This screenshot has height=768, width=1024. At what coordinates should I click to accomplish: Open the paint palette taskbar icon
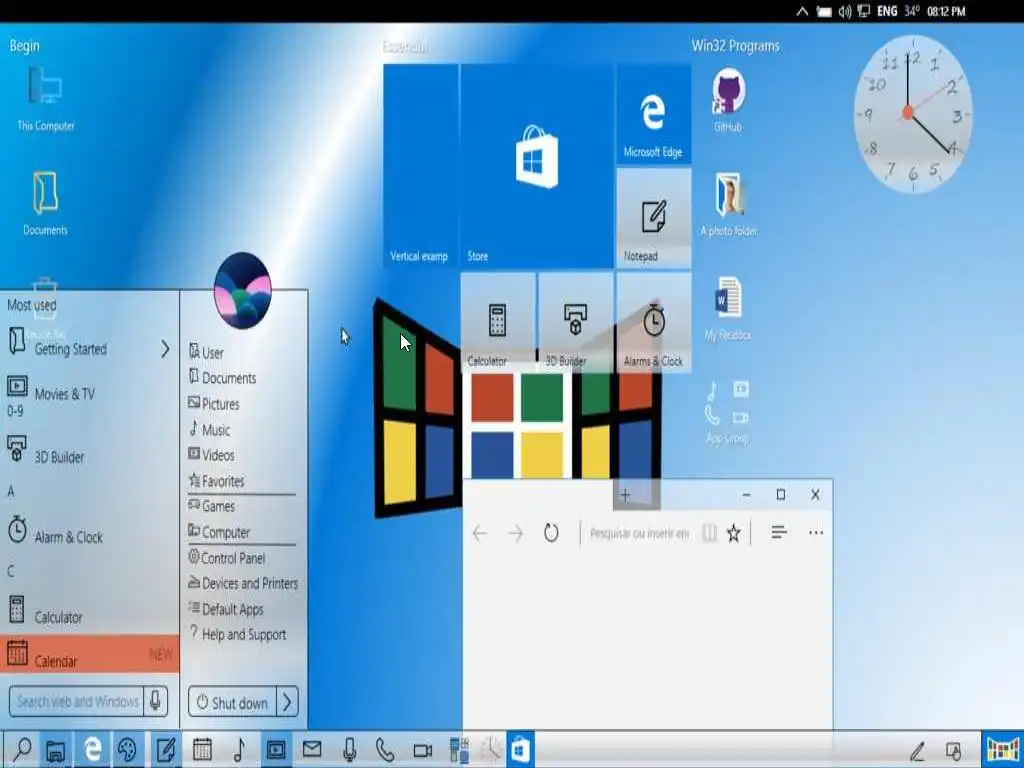pyautogui.click(x=127, y=750)
